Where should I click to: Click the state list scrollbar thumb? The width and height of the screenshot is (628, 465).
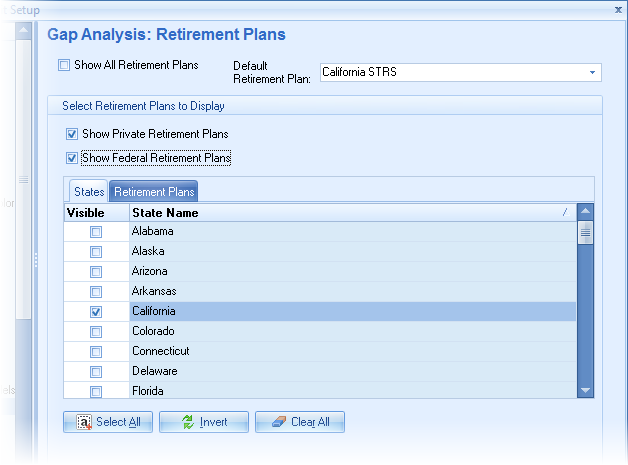coord(585,233)
